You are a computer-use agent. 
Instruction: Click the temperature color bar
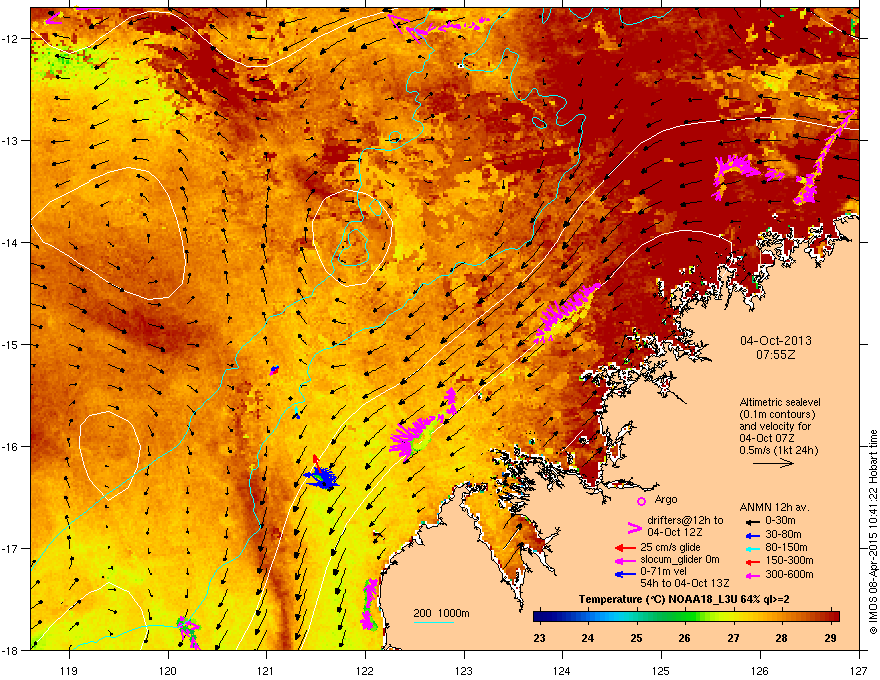[686, 617]
